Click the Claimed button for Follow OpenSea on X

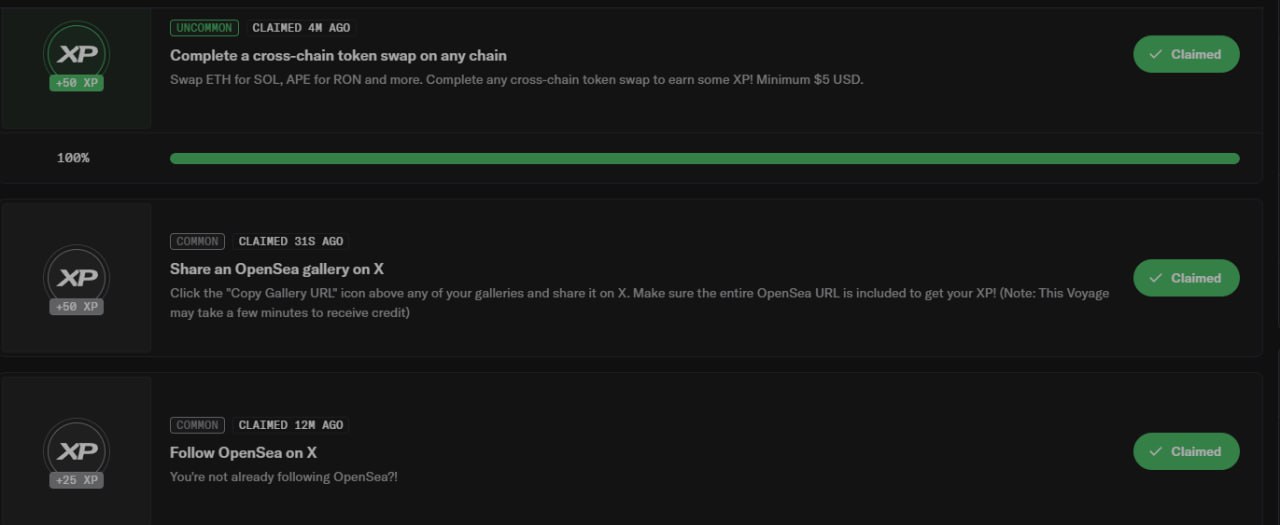(x=1186, y=451)
